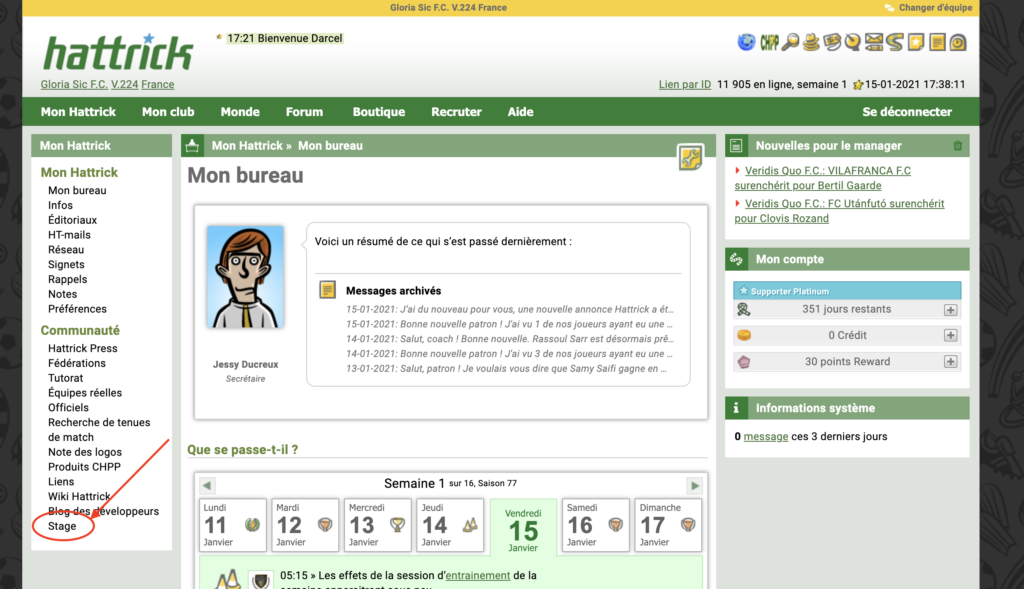The image size is (1024, 589).
Task: Follow the entraînement link
Action: (x=477, y=575)
